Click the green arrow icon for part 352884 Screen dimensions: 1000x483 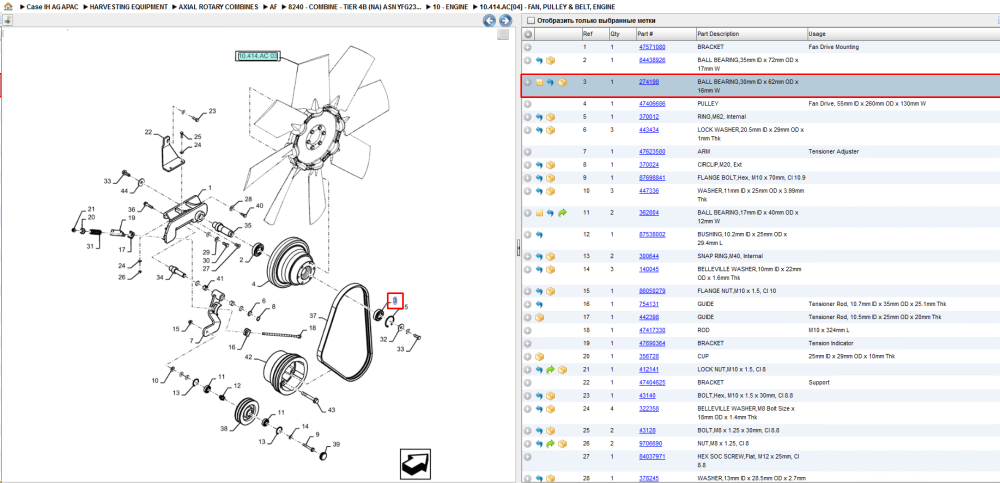click(x=562, y=212)
